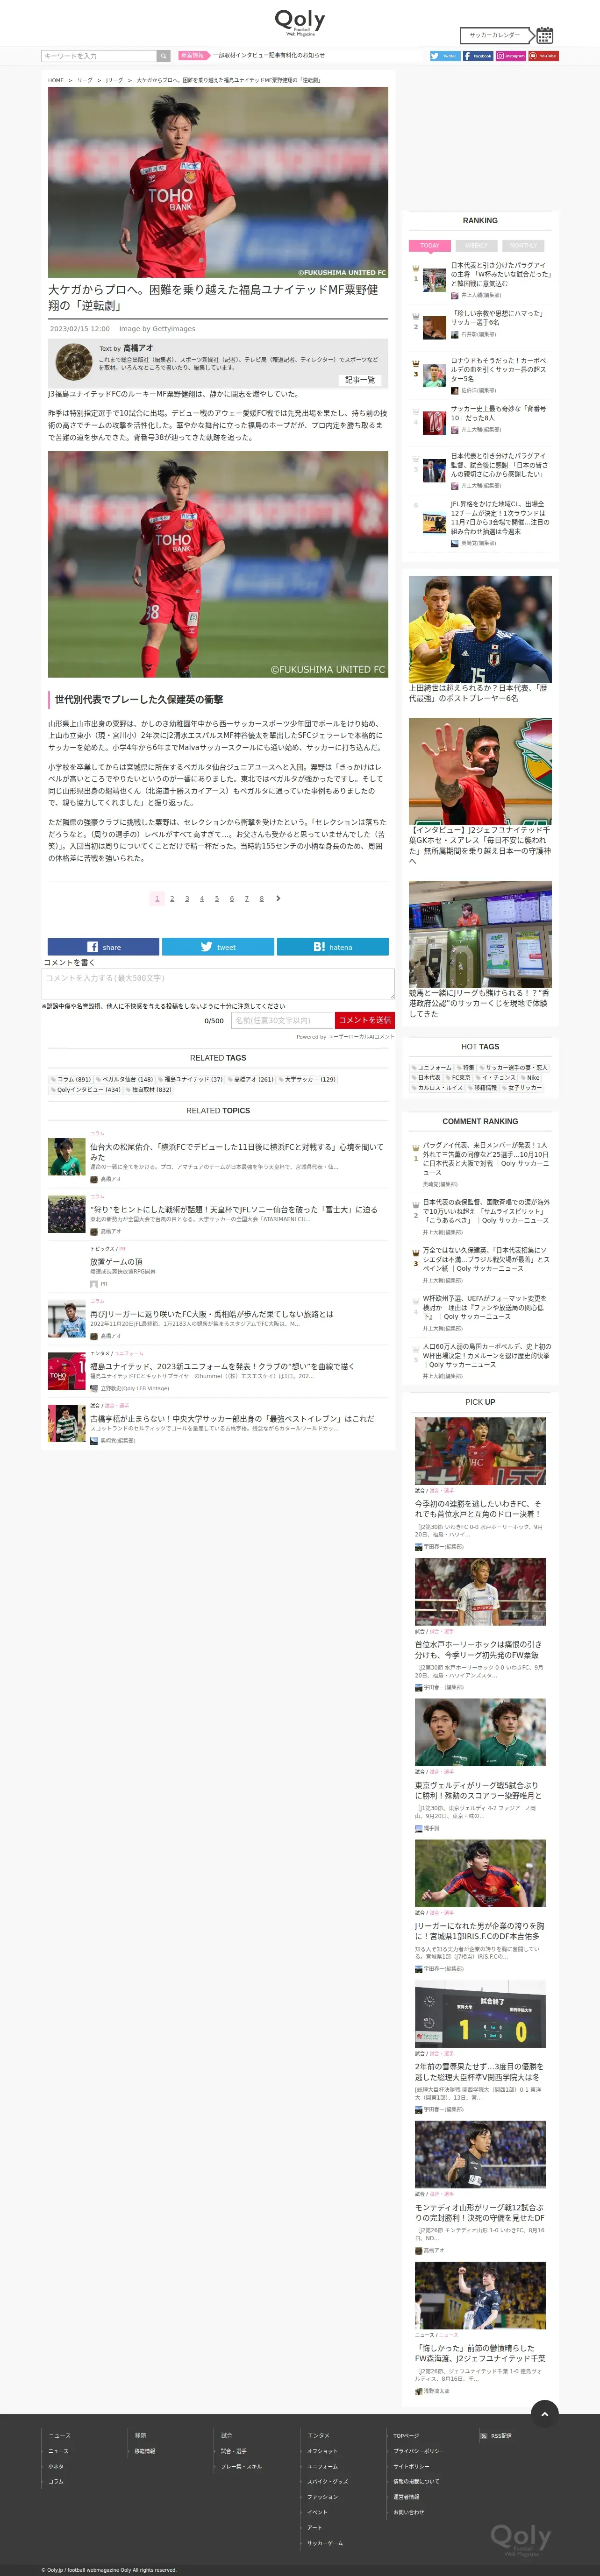This screenshot has width=600, height=2576.
Task: Click Jリーグ in the breadcrumb
Action: (115, 80)
